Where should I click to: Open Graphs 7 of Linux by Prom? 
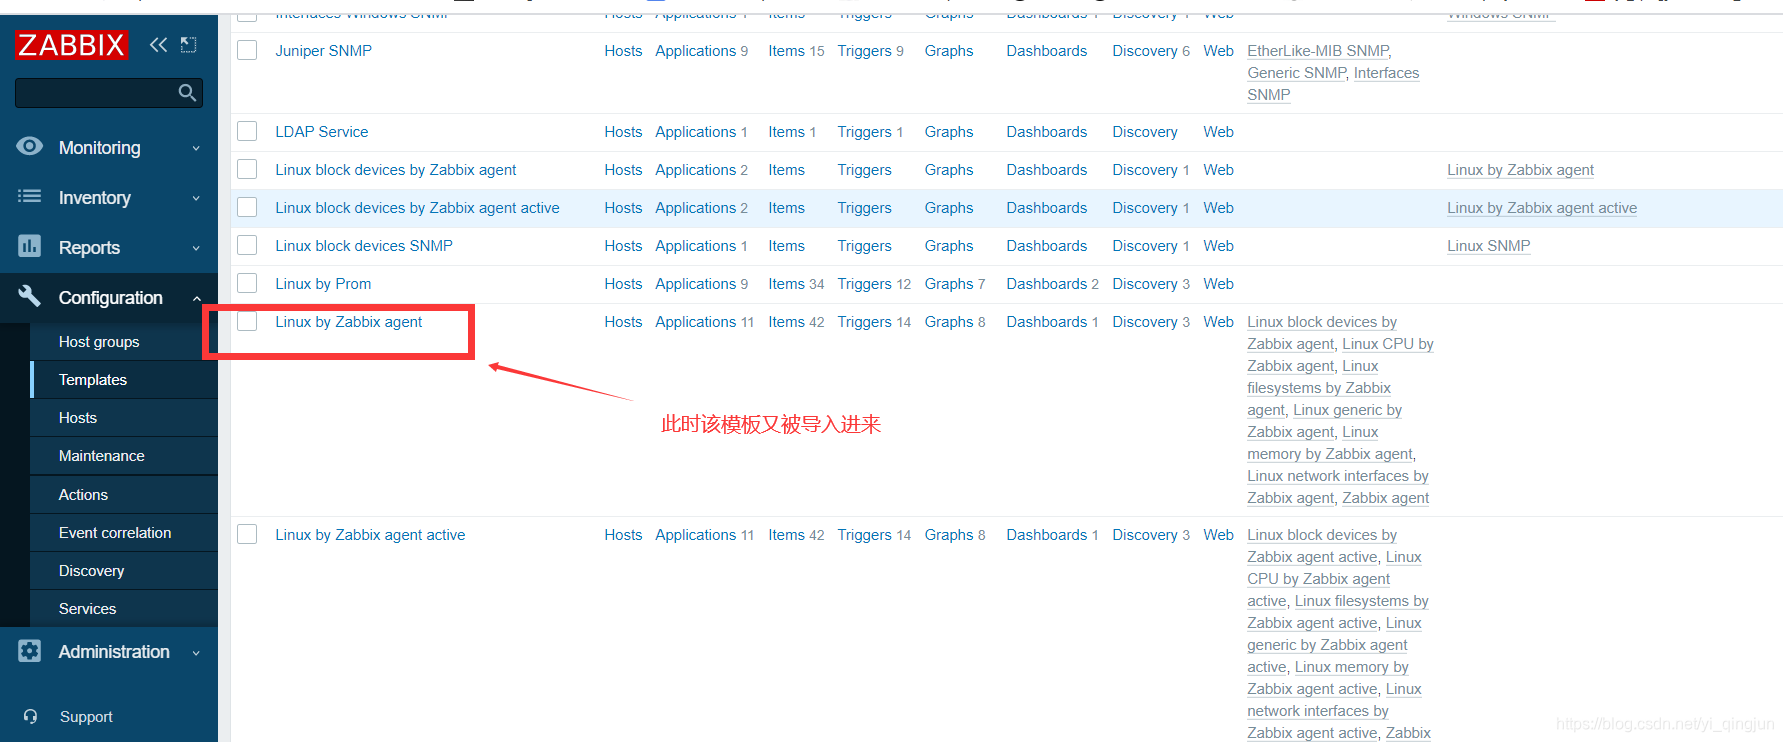coord(955,284)
